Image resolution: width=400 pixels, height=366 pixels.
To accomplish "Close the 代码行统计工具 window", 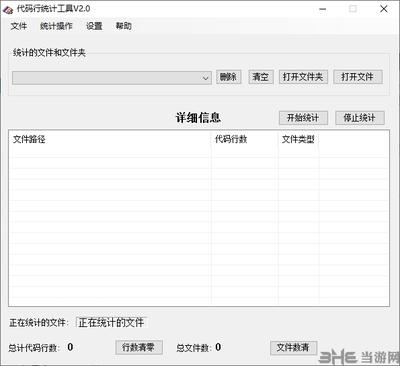I will [384, 9].
